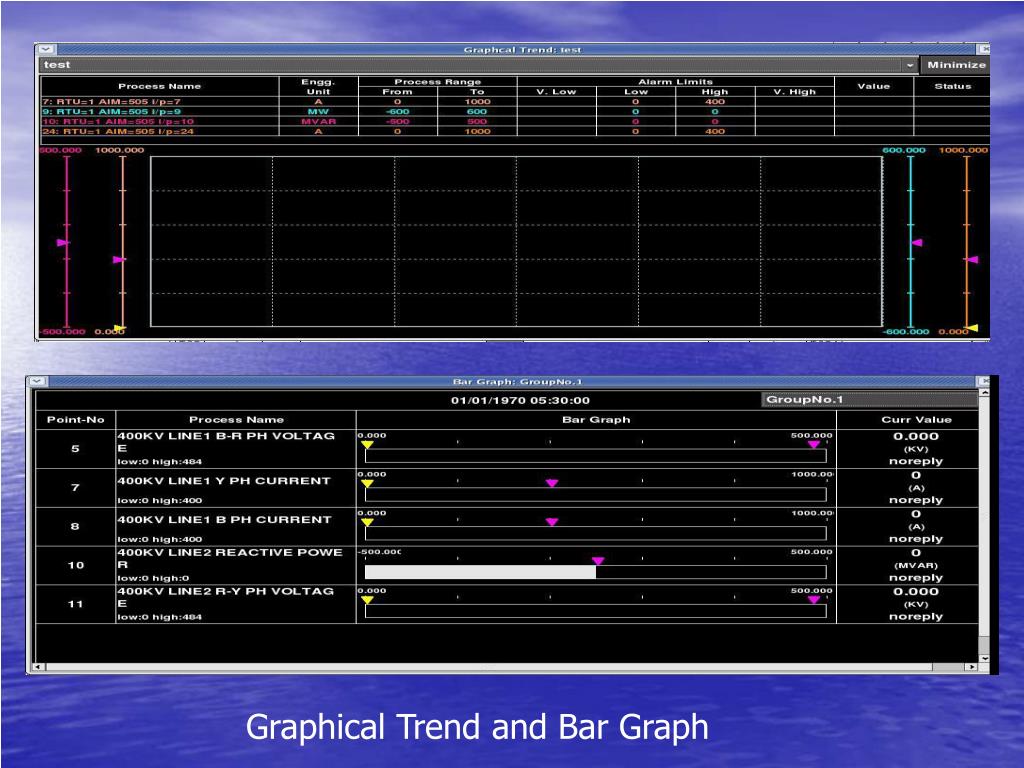Click the 'Value' column header in trend table

(874, 86)
